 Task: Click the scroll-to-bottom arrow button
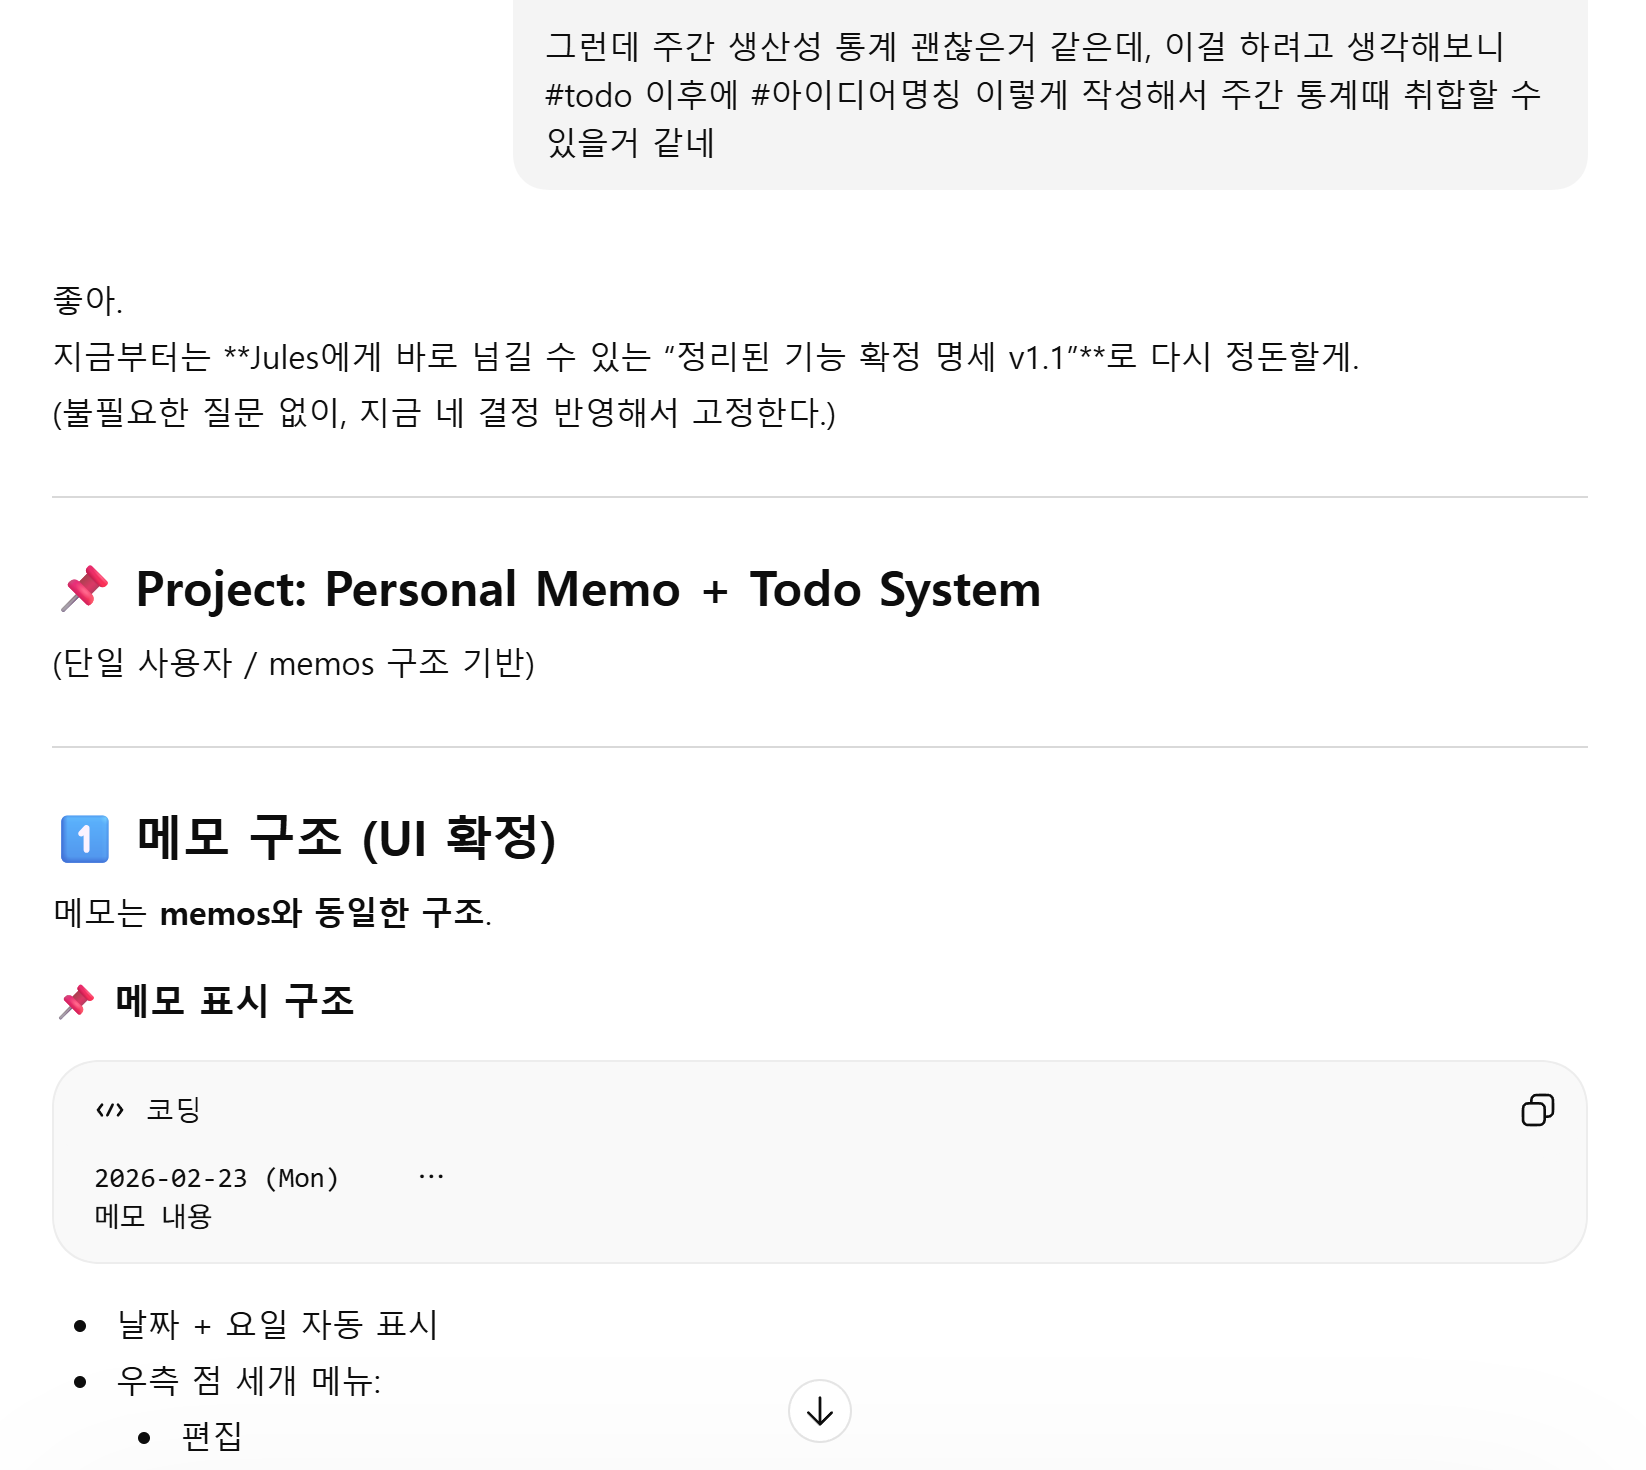click(819, 1411)
